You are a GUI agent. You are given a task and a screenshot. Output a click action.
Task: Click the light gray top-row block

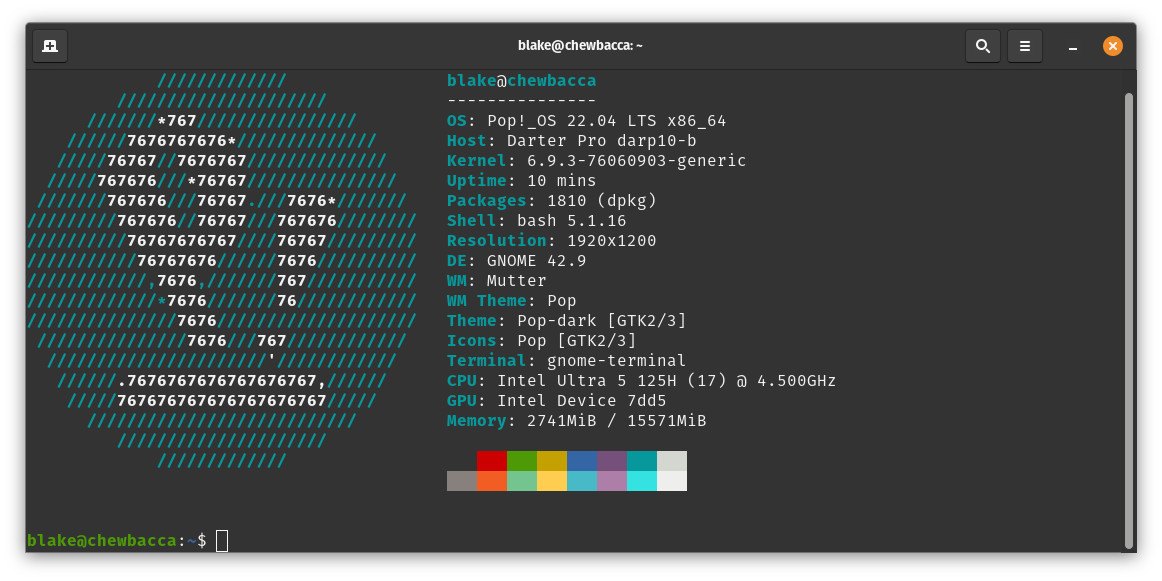tap(672, 461)
